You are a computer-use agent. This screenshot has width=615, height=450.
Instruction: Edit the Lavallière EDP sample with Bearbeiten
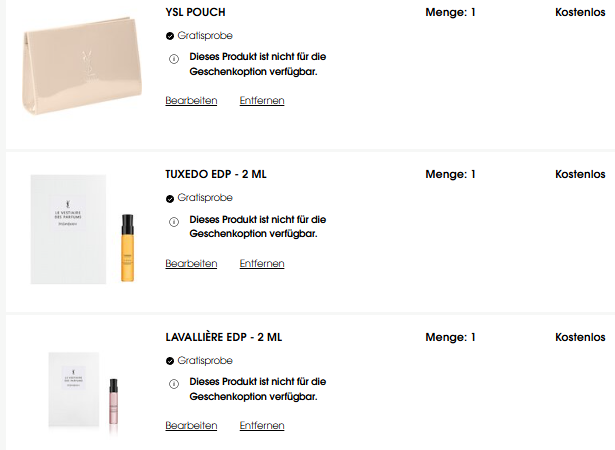point(191,425)
